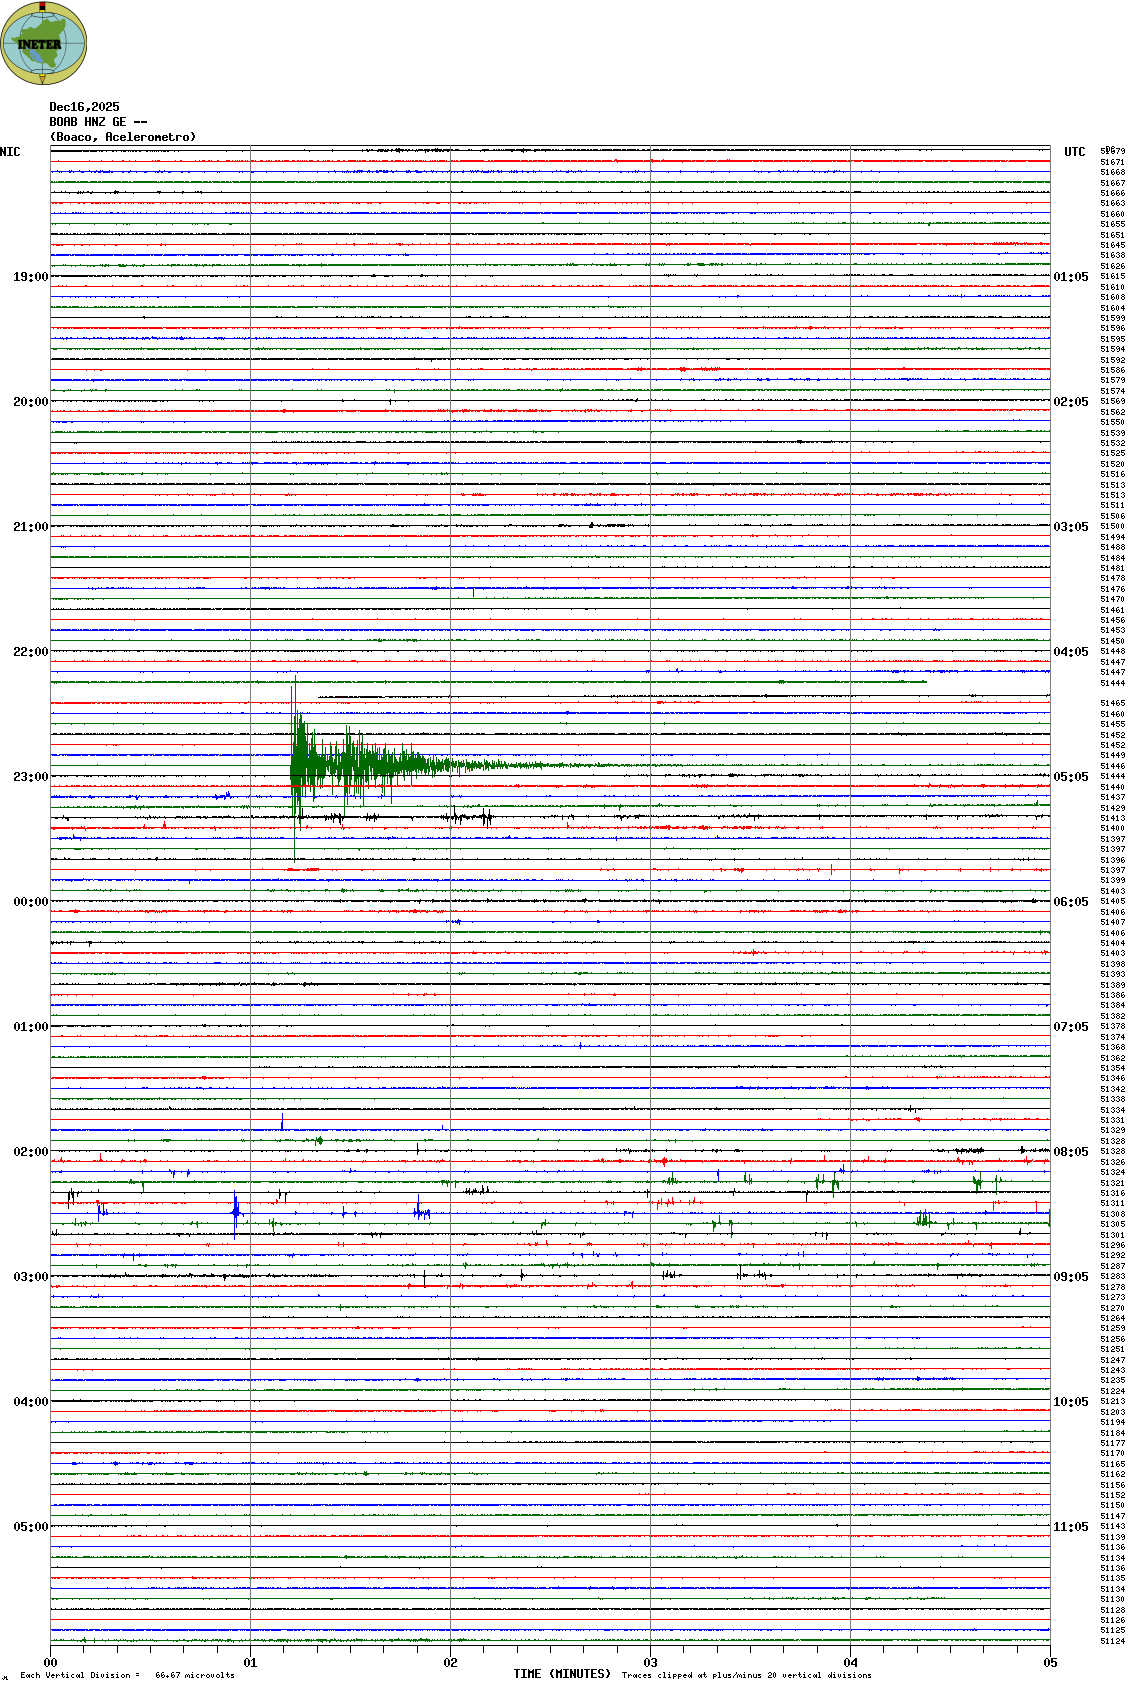Select the 23:00 local time marker
1130x1689 pixels.
[x=30, y=777]
